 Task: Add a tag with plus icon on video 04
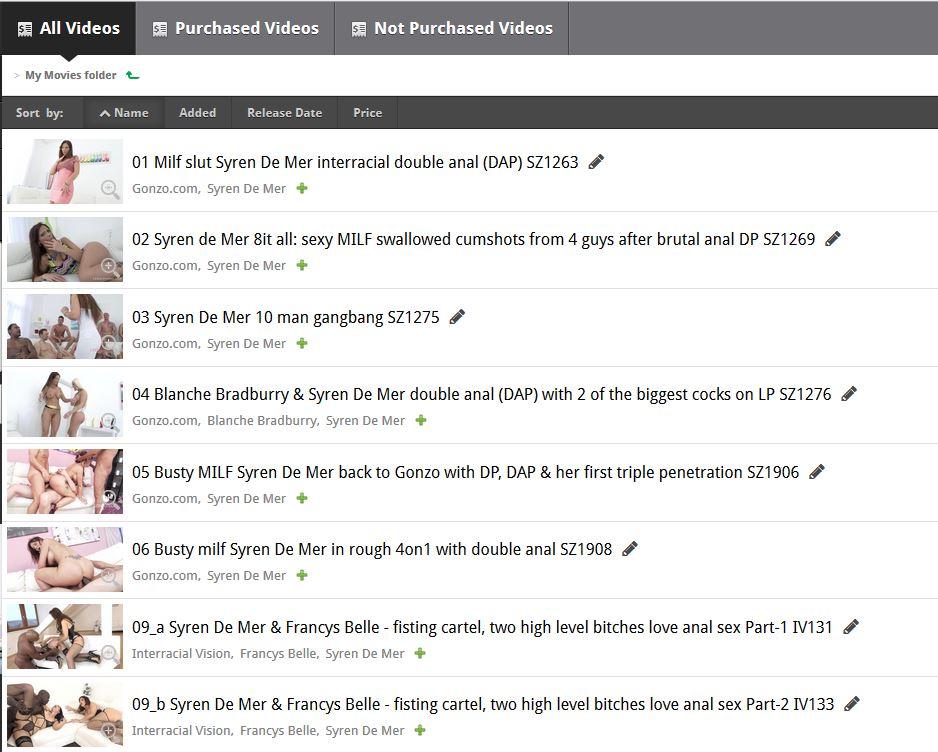pyautogui.click(x=421, y=421)
